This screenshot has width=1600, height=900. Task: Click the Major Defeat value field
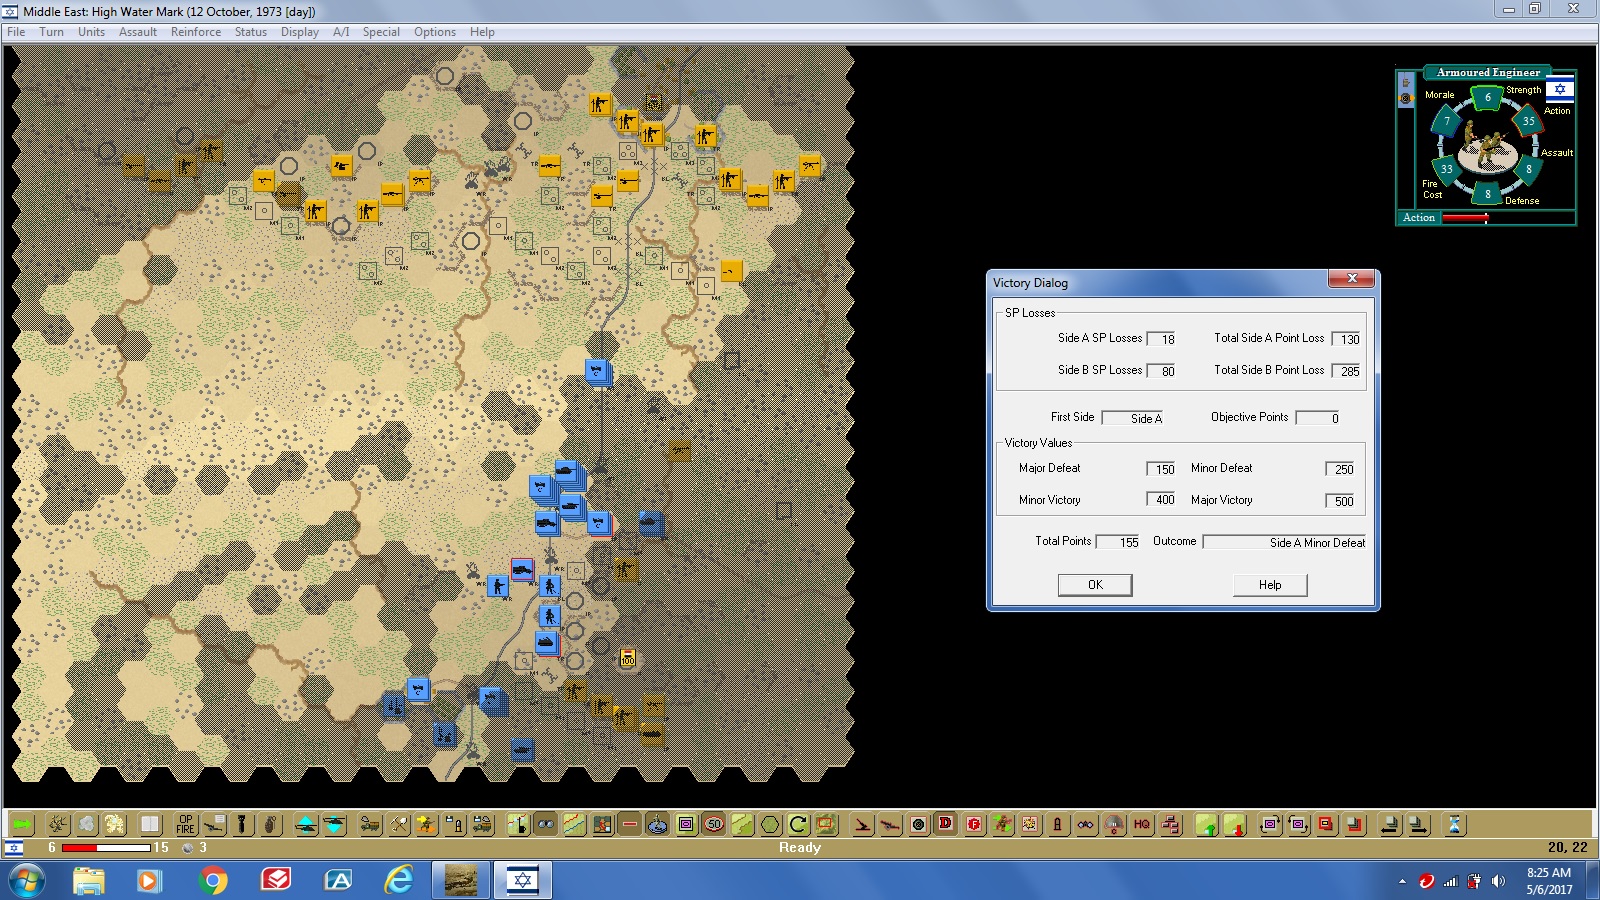coord(1162,469)
